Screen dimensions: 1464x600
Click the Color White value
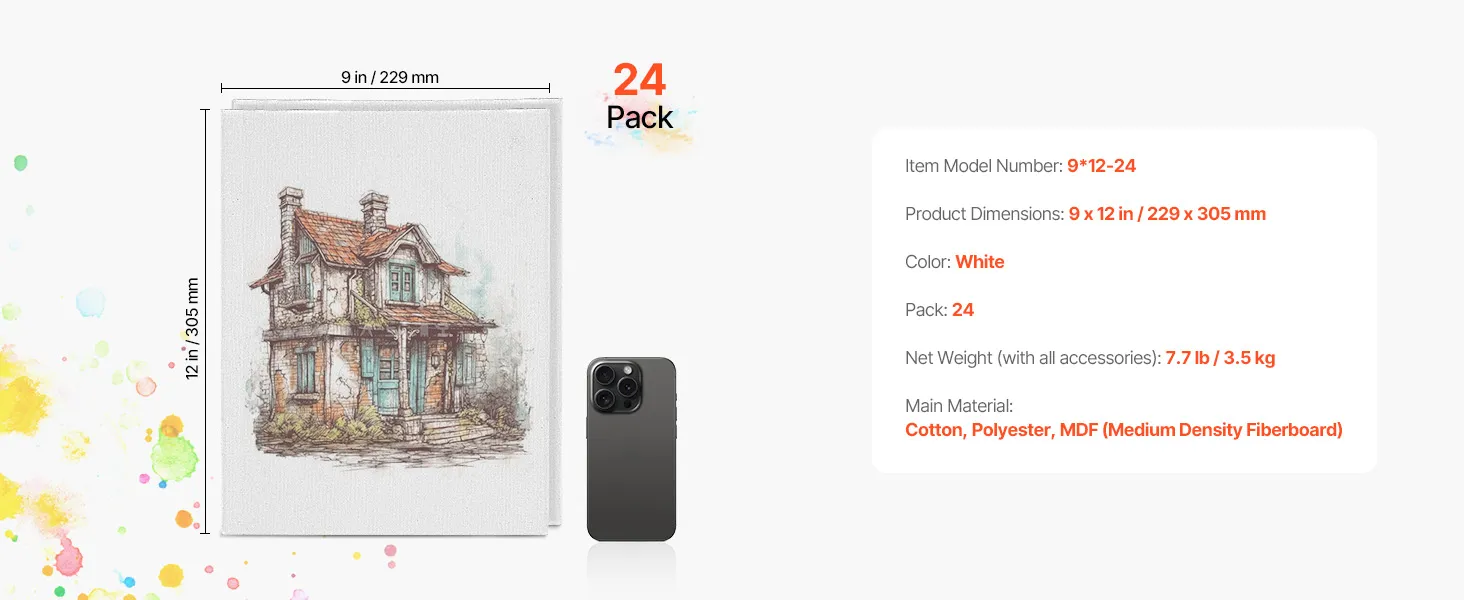click(x=979, y=262)
